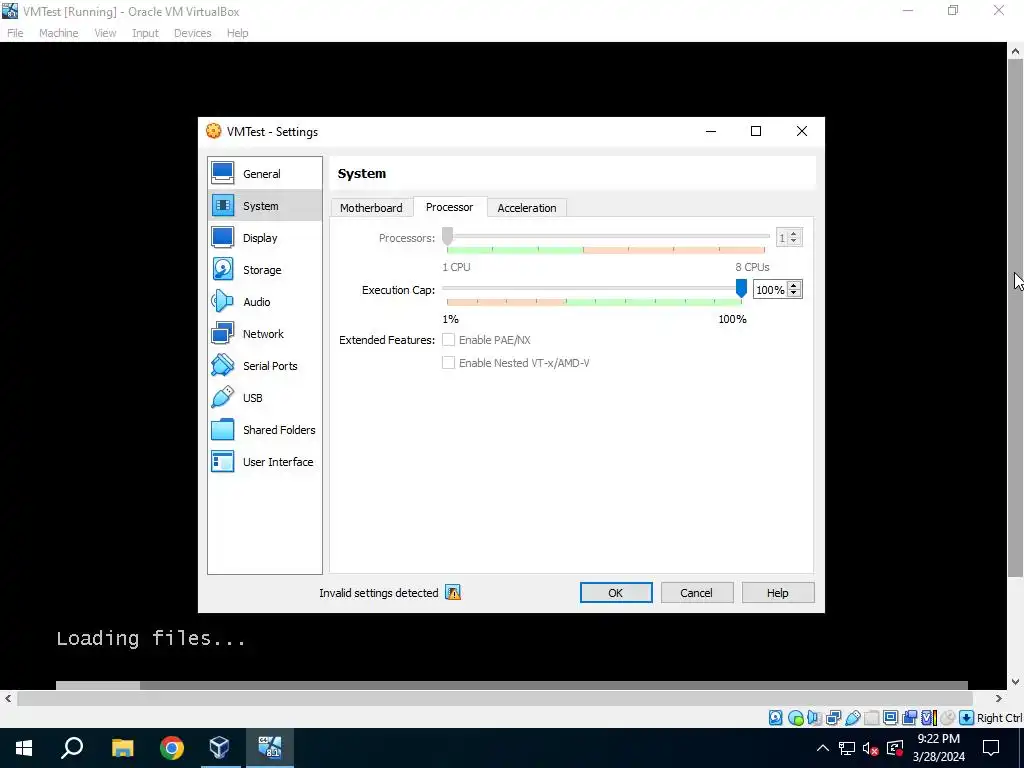The height and width of the screenshot is (768, 1024).
Task: Open the USB settings category
Action: coord(264,398)
